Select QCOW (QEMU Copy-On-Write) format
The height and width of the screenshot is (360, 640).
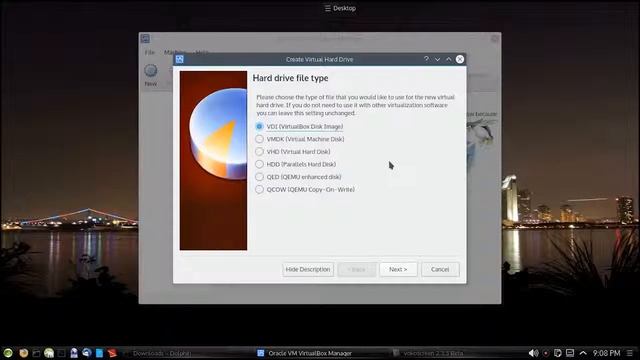coord(305,190)
